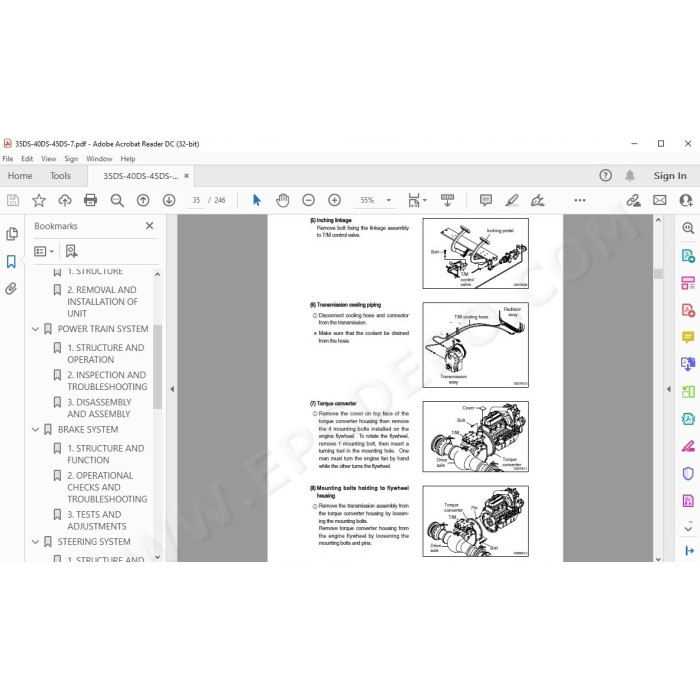Open bookmark 1. STRUCTURE AND FUNCTION
700x700 pixels.
click(x=105, y=454)
